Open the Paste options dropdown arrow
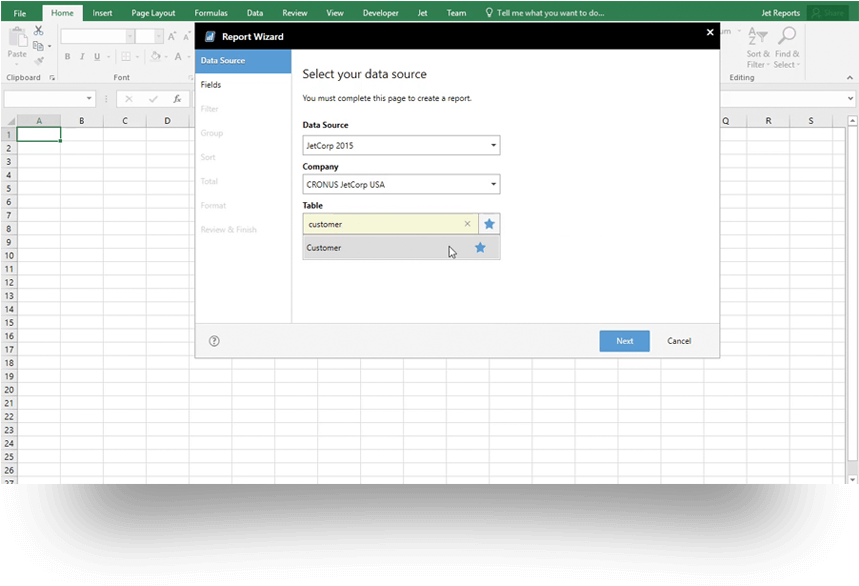The image size is (859, 586). pyautogui.click(x=17, y=64)
